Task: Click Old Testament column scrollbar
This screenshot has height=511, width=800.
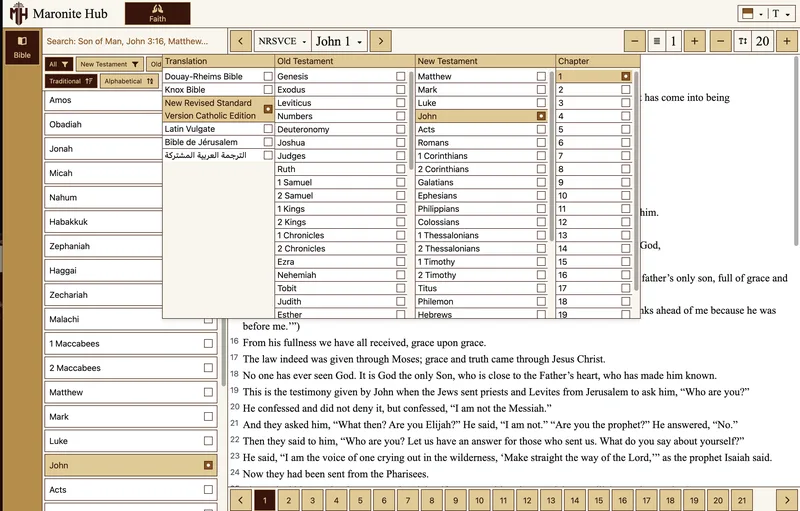Action: click(x=411, y=120)
